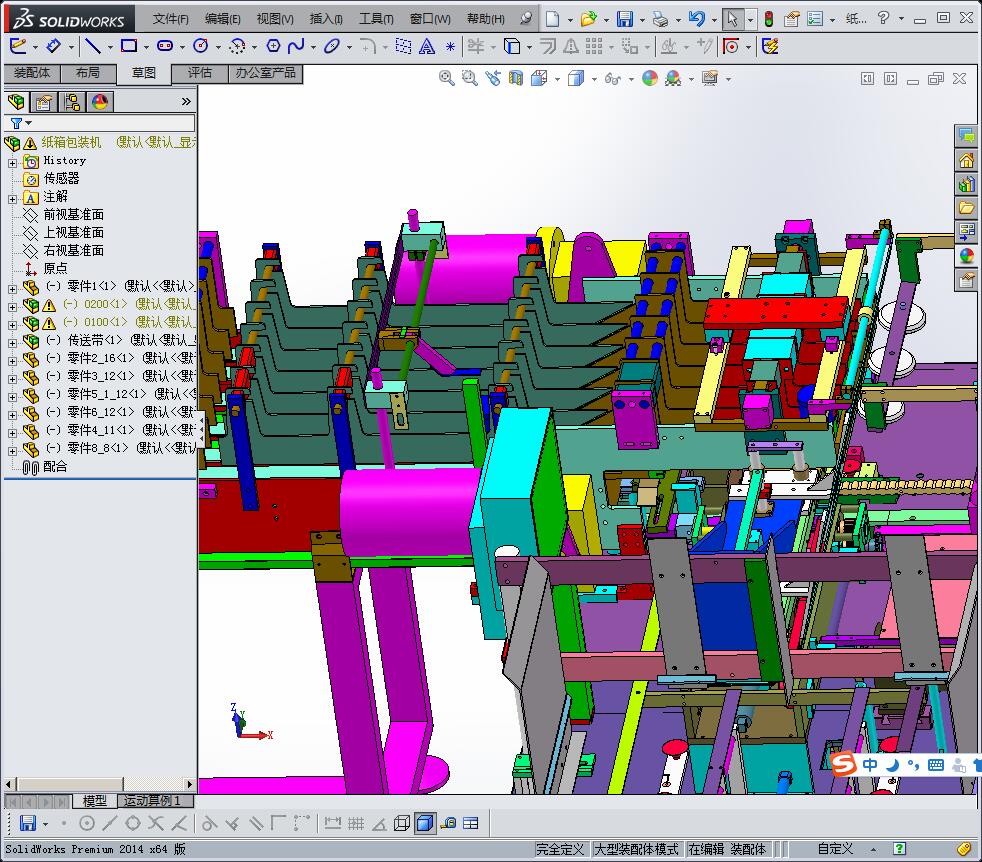Open the 插入(I) menu
The height and width of the screenshot is (862, 982).
pyautogui.click(x=326, y=19)
